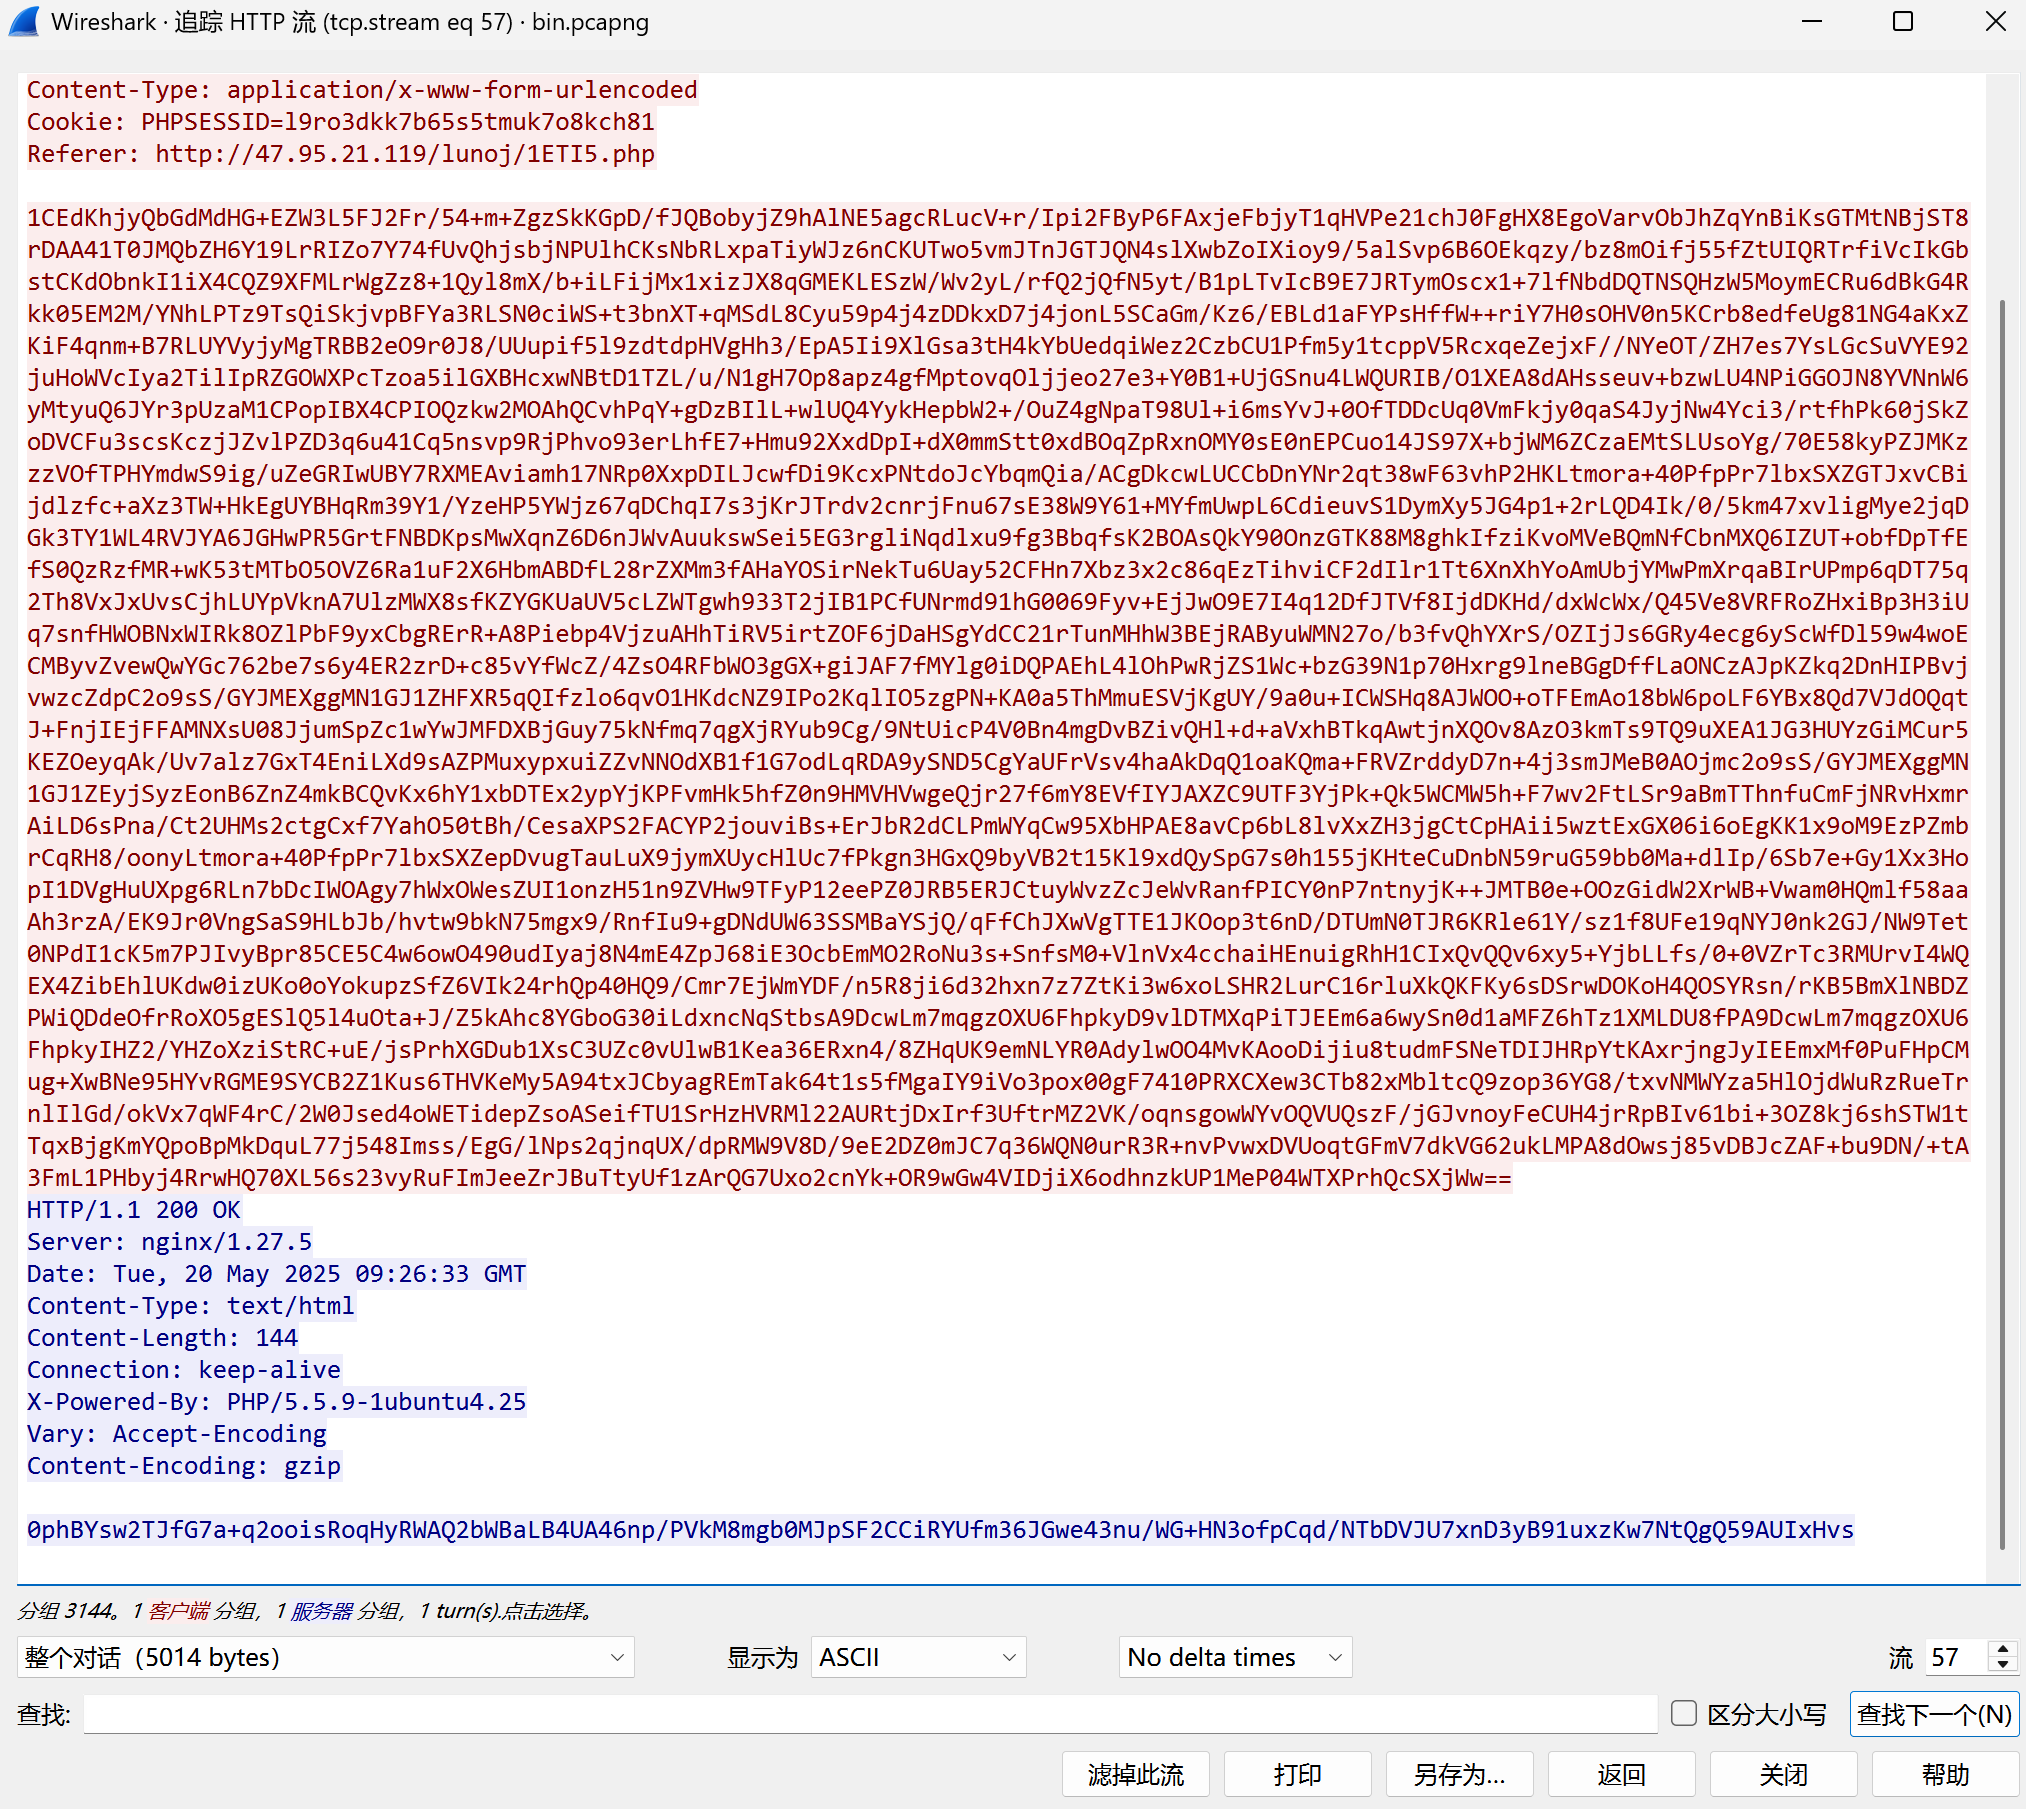Viewport: 2026px width, 1809px height.
Task: Click the Wireshark shark fin icon
Action: pyautogui.click(x=24, y=21)
